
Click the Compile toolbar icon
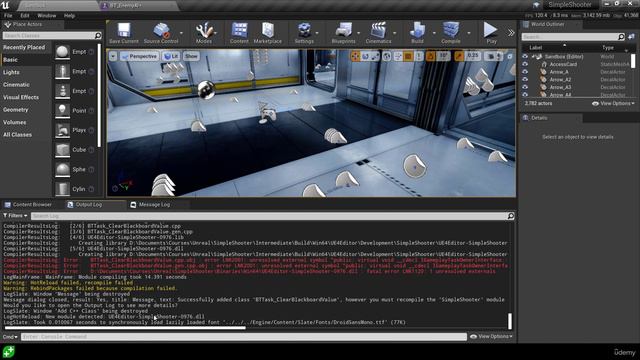tap(451, 30)
